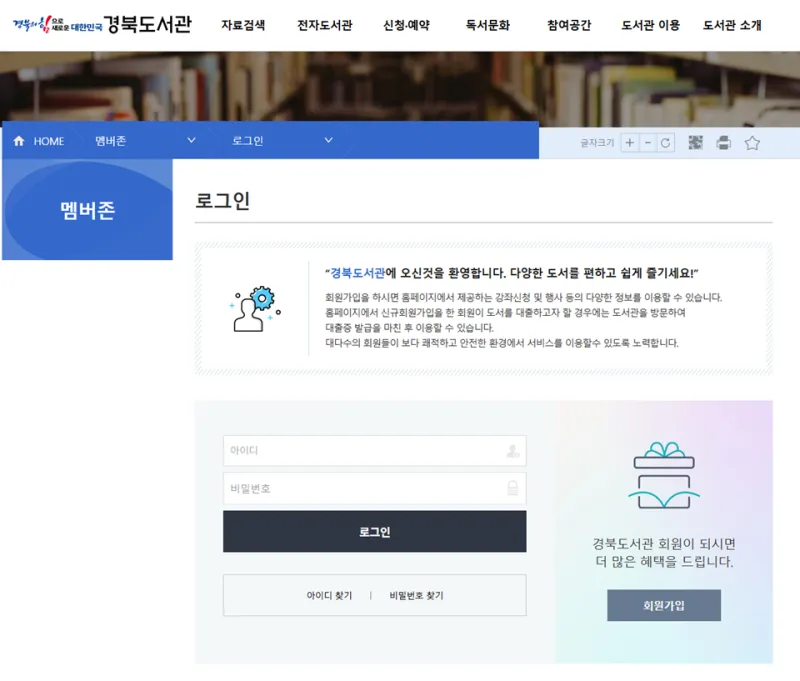Reset font size with refresh icon
Screen dimensions: 800x681
(x=665, y=143)
